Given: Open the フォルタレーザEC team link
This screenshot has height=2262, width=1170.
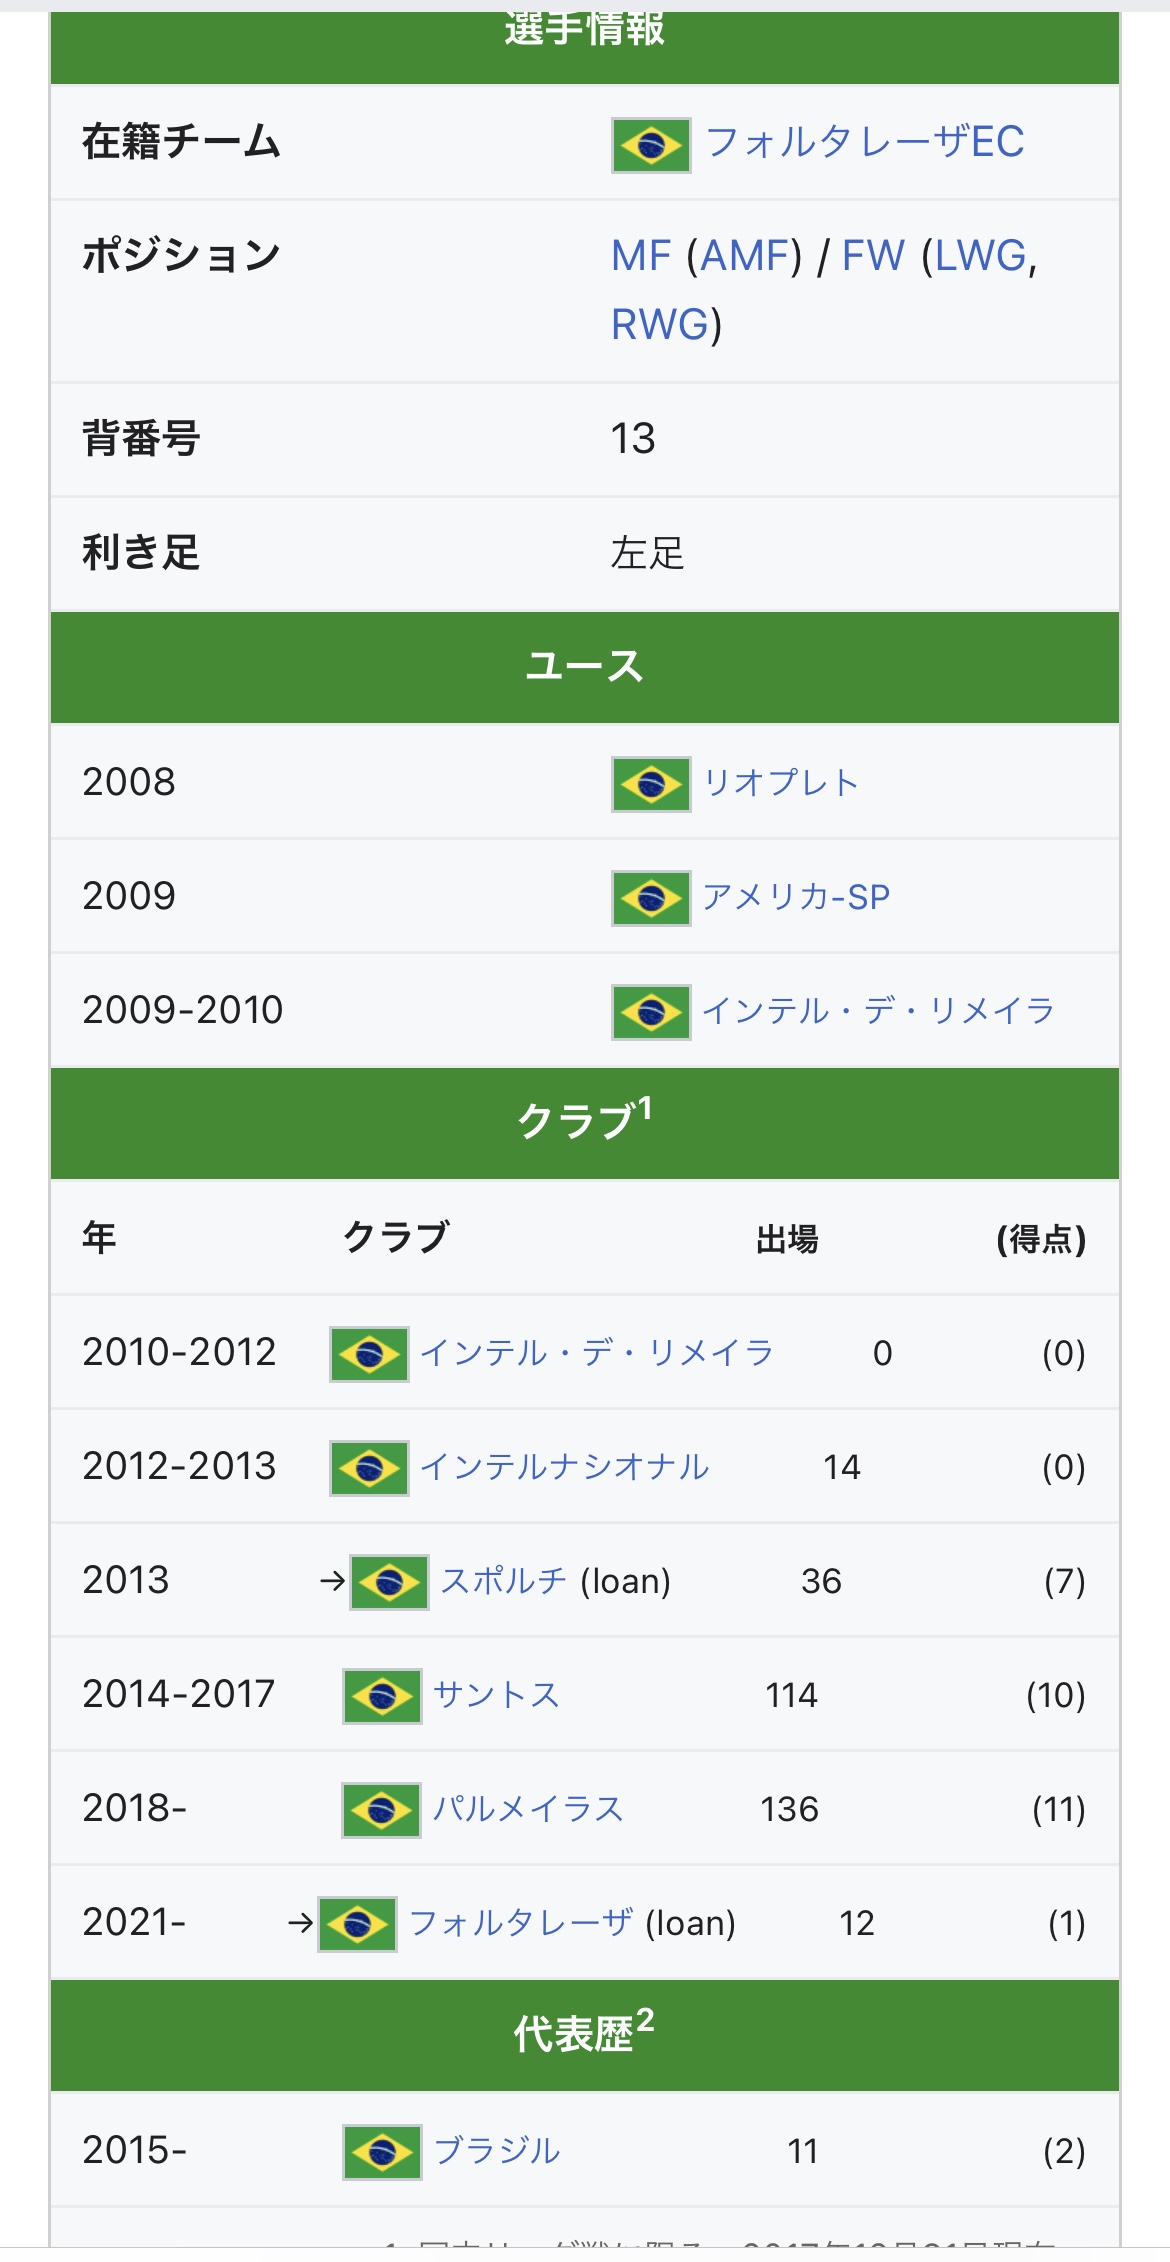Looking at the screenshot, I should coord(865,142).
